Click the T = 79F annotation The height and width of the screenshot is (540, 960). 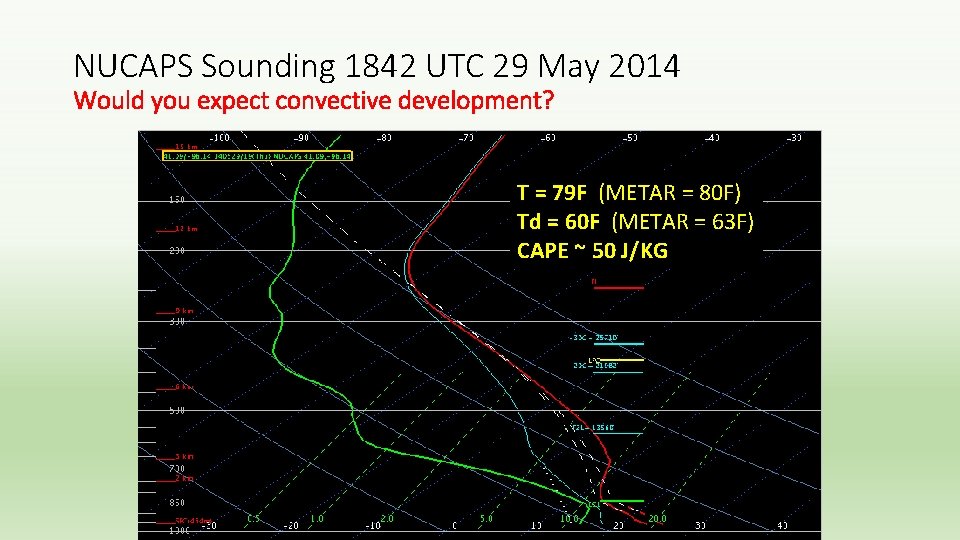tap(552, 193)
